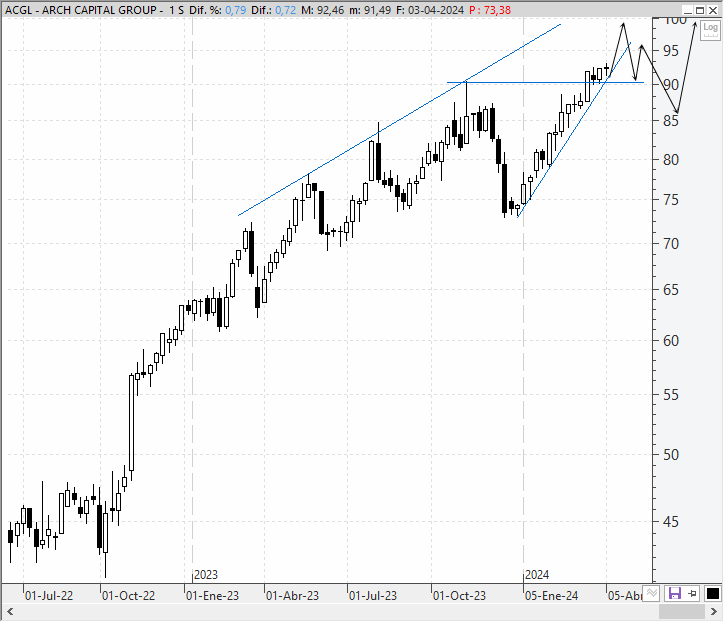Screen dimensions: 724x622
Task: Click the 05-Ene-24 date label
Action: tap(551, 596)
